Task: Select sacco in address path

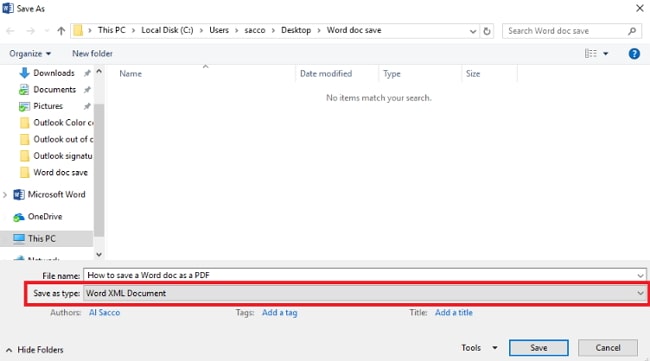Action: coord(255,30)
